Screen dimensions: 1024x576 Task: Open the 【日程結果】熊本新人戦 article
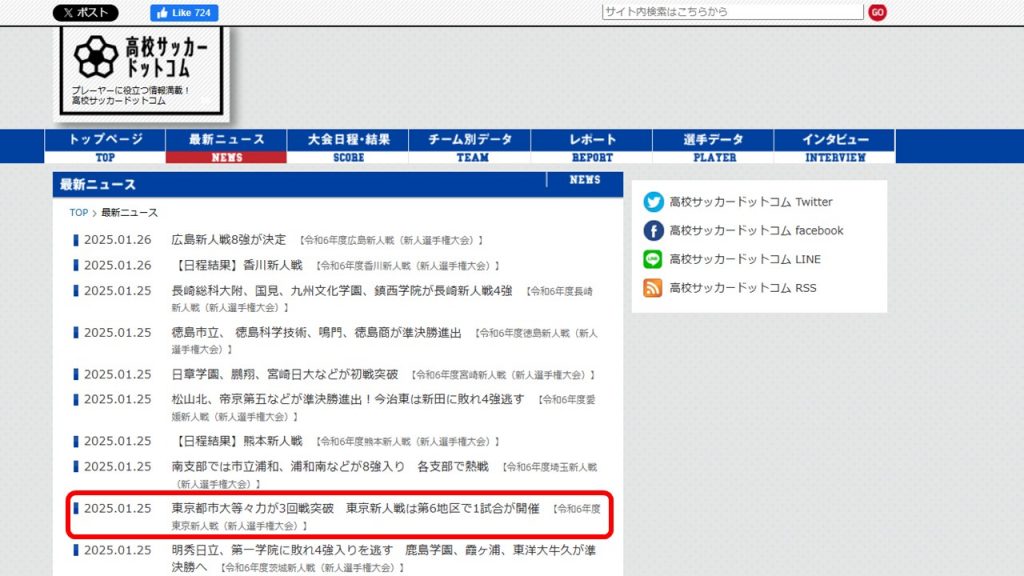(237, 441)
